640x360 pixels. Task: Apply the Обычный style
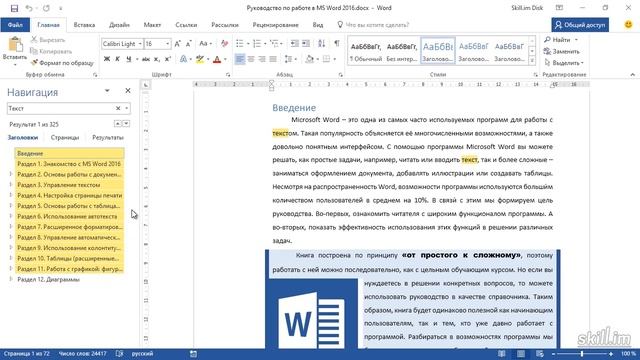click(x=366, y=51)
